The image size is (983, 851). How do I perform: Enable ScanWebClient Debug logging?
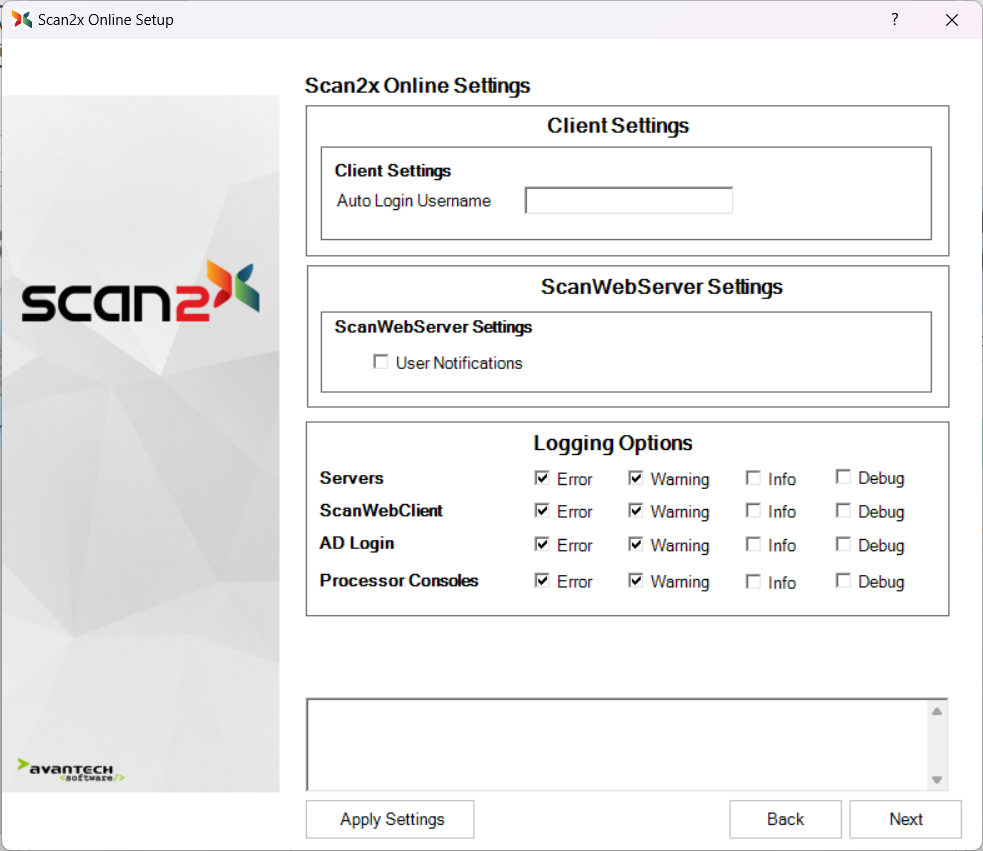click(843, 511)
